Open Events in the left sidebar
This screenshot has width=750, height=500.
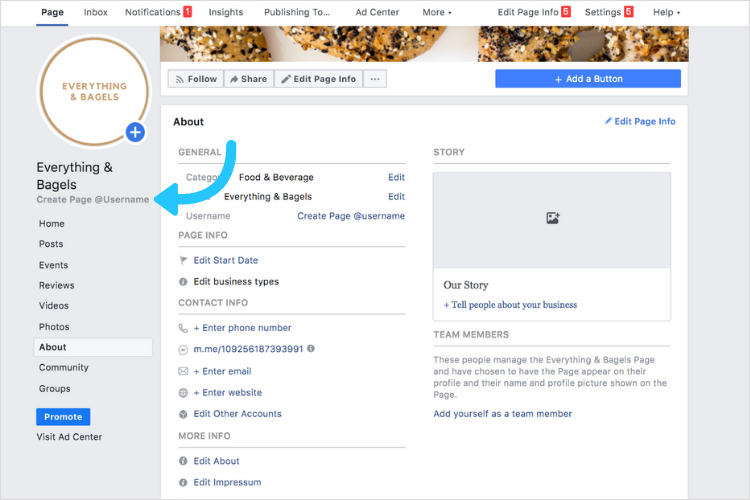tap(54, 265)
